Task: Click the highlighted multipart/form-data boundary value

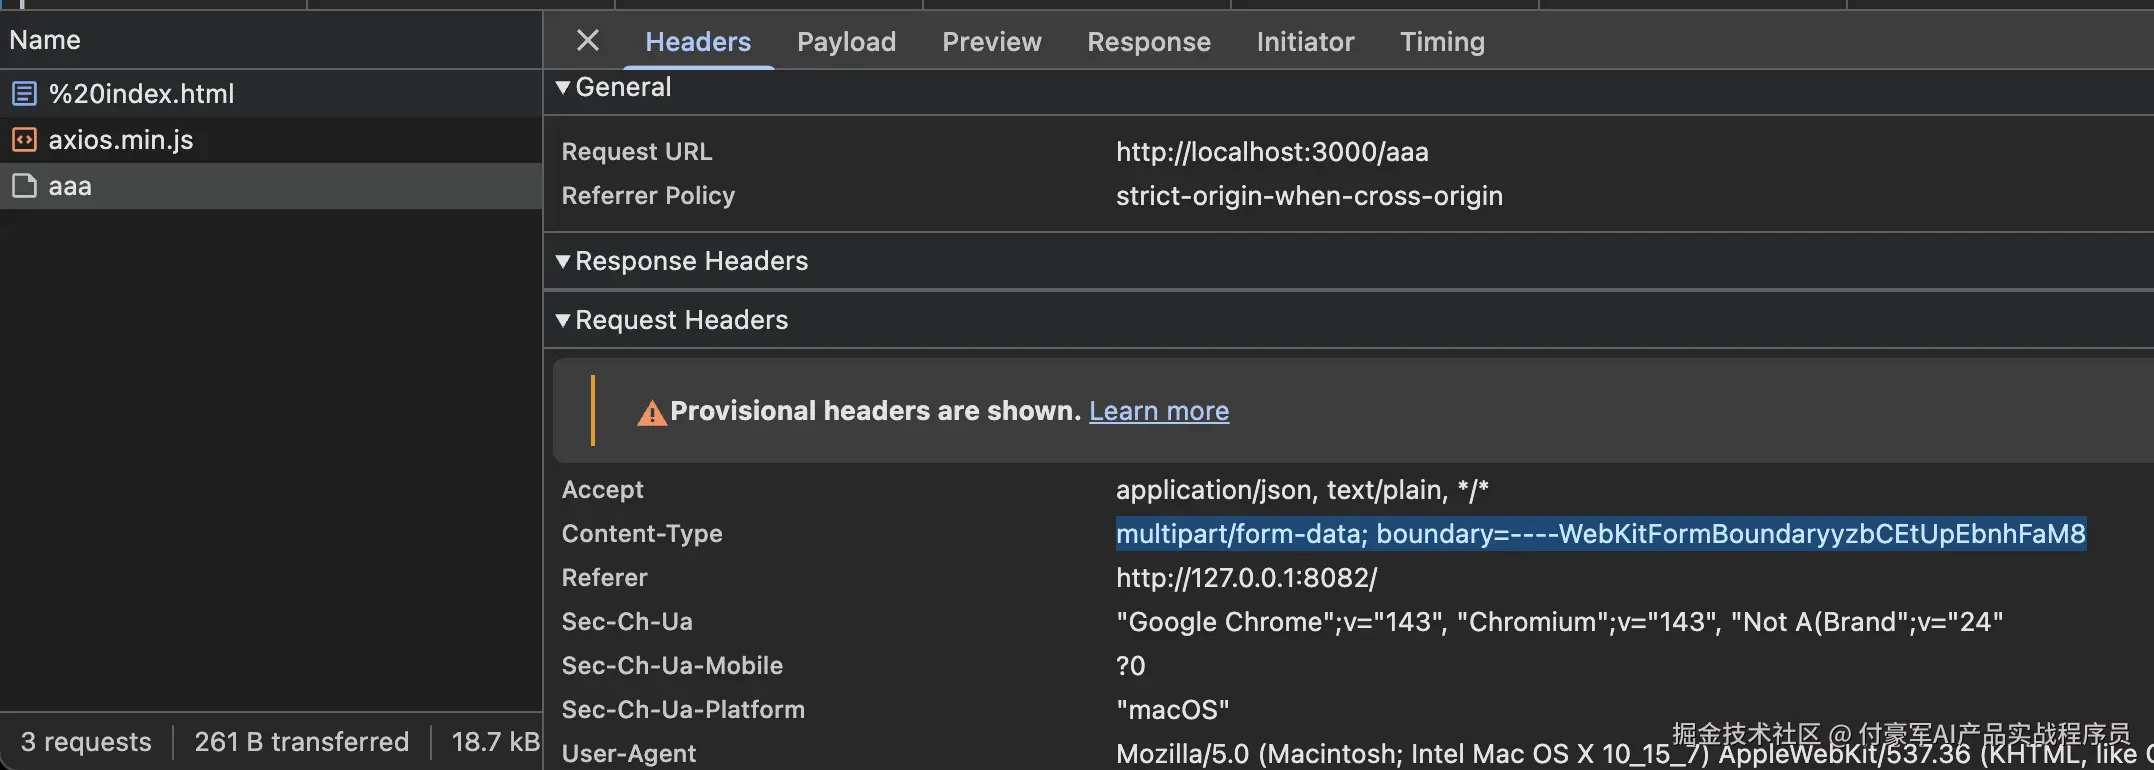Action: pyautogui.click(x=1601, y=534)
